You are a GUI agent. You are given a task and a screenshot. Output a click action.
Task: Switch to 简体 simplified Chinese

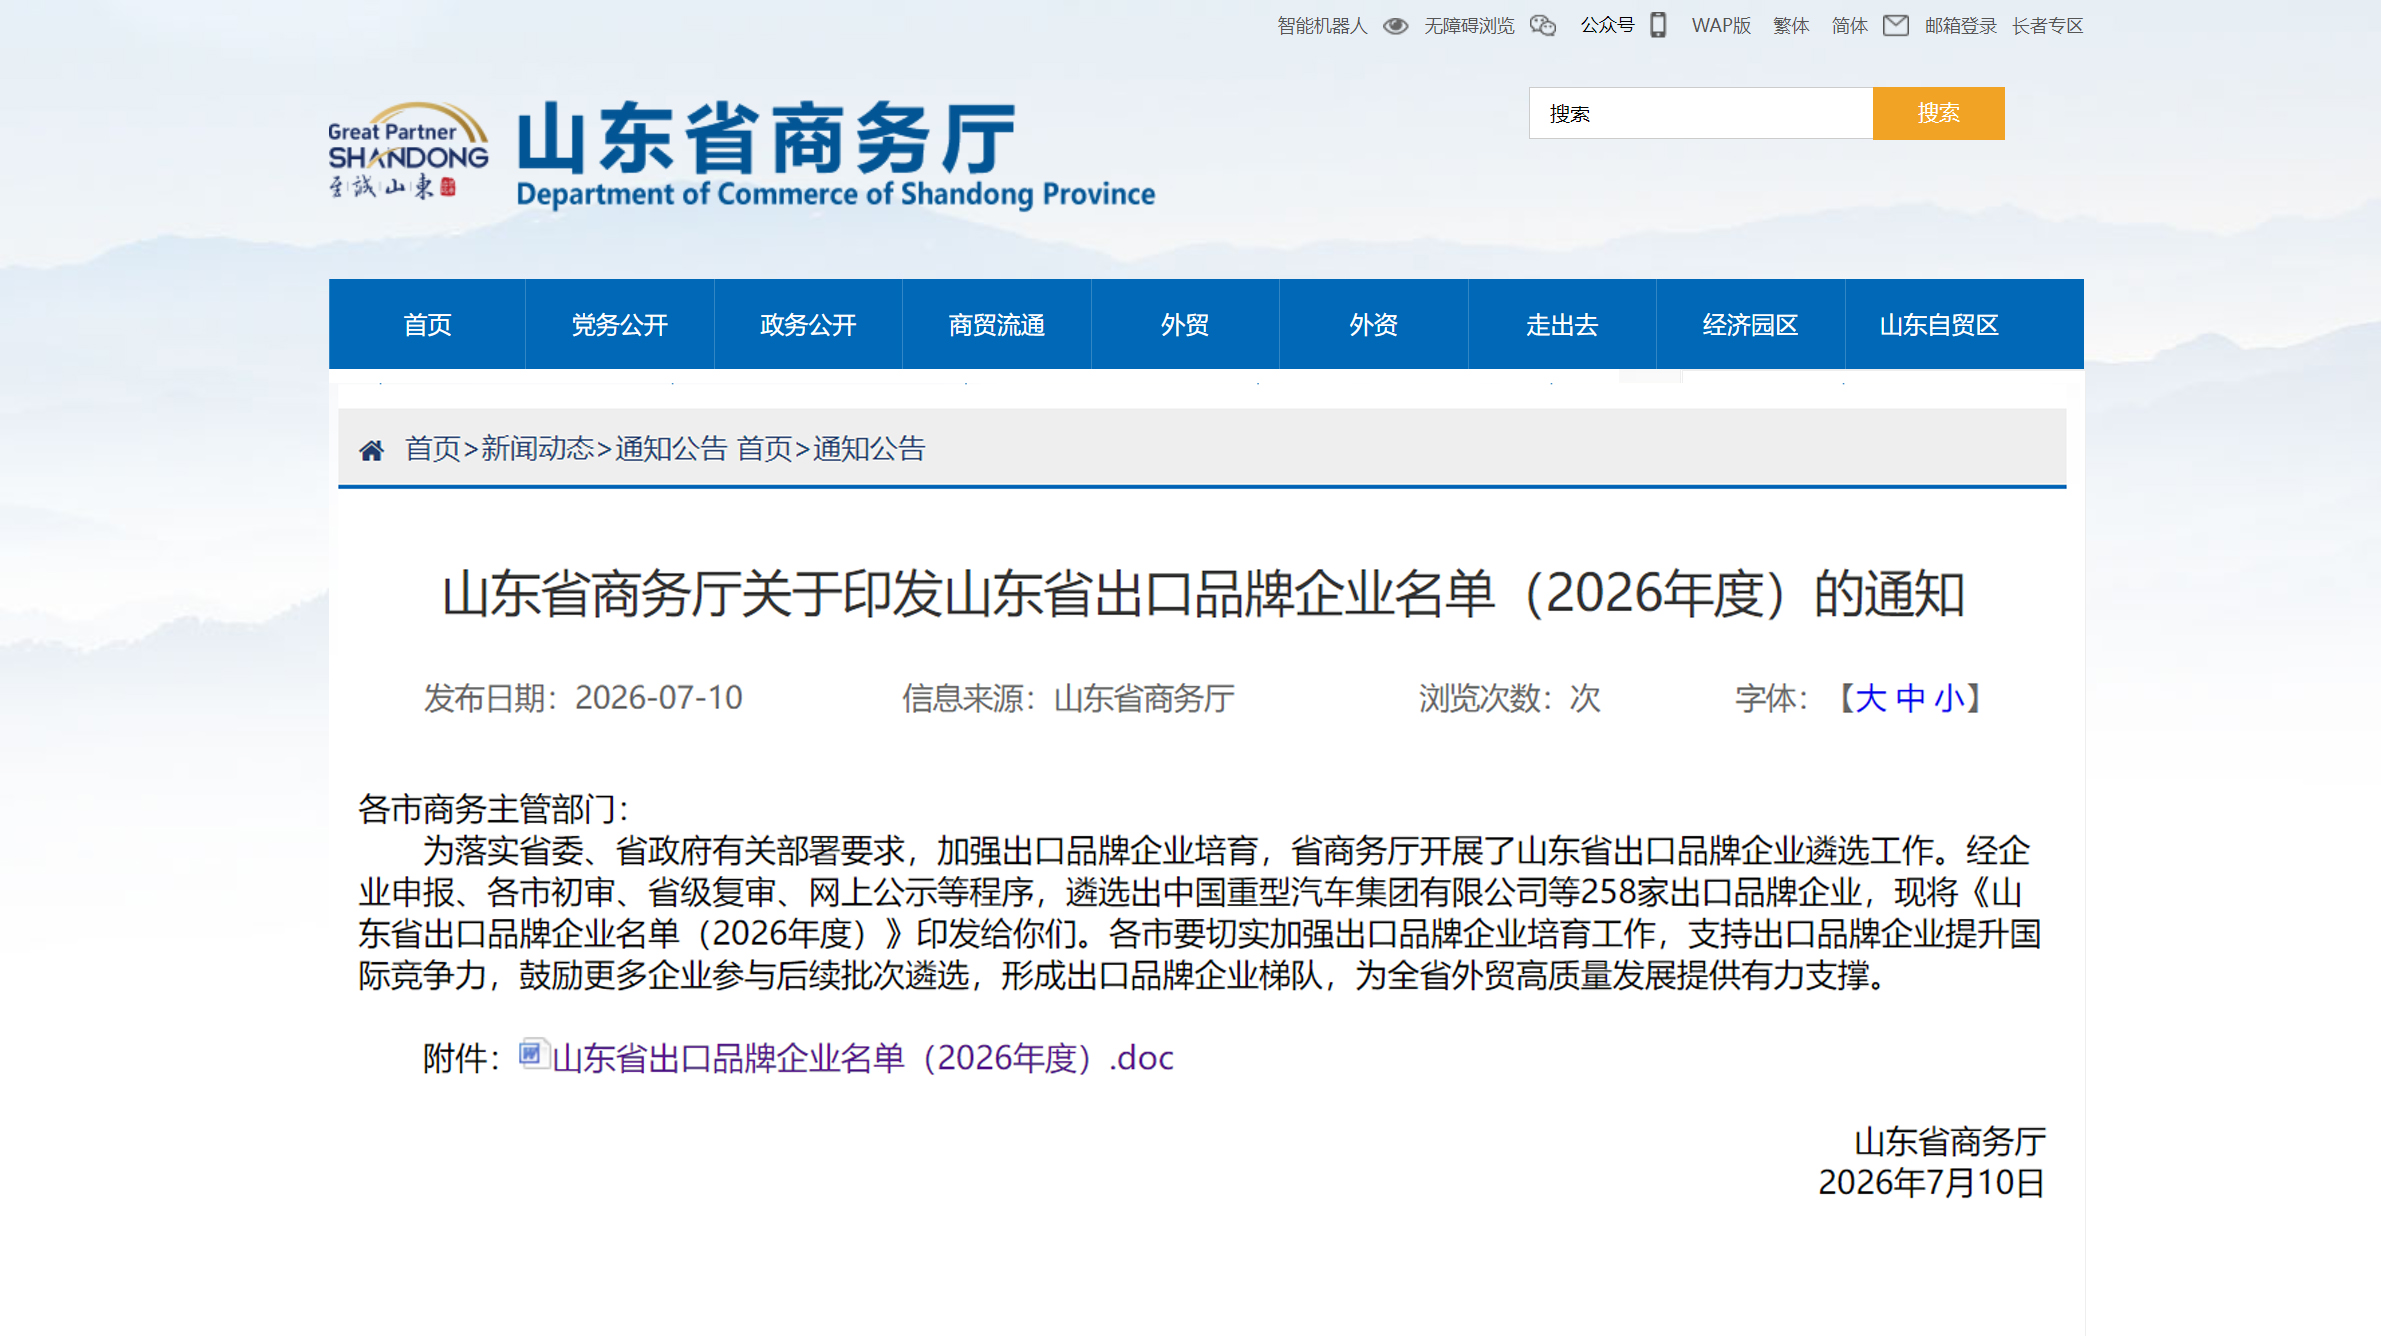click(1849, 26)
